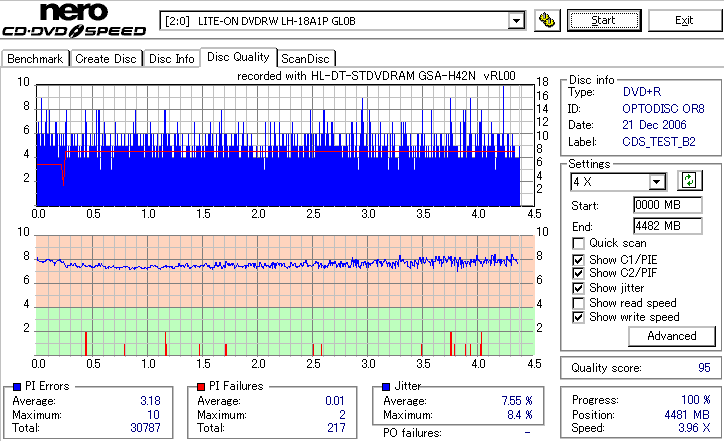Click the disc ID OPTODISC OR8
Screen dimensions: 724x441
point(664,109)
